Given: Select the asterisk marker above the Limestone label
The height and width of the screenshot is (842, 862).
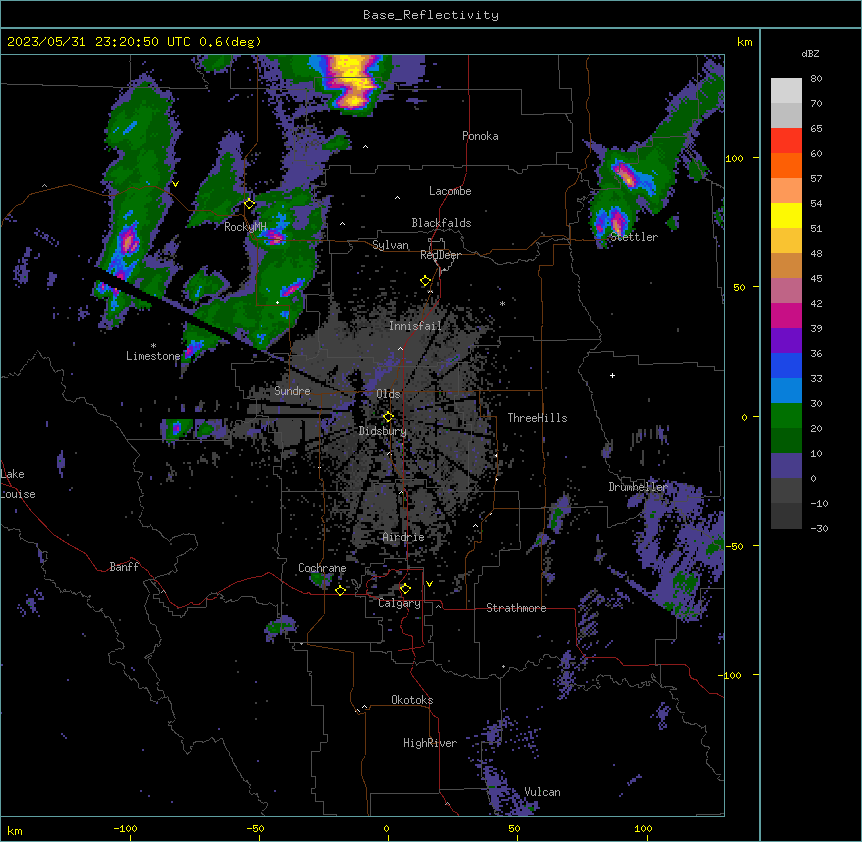Looking at the screenshot, I should click(x=153, y=346).
